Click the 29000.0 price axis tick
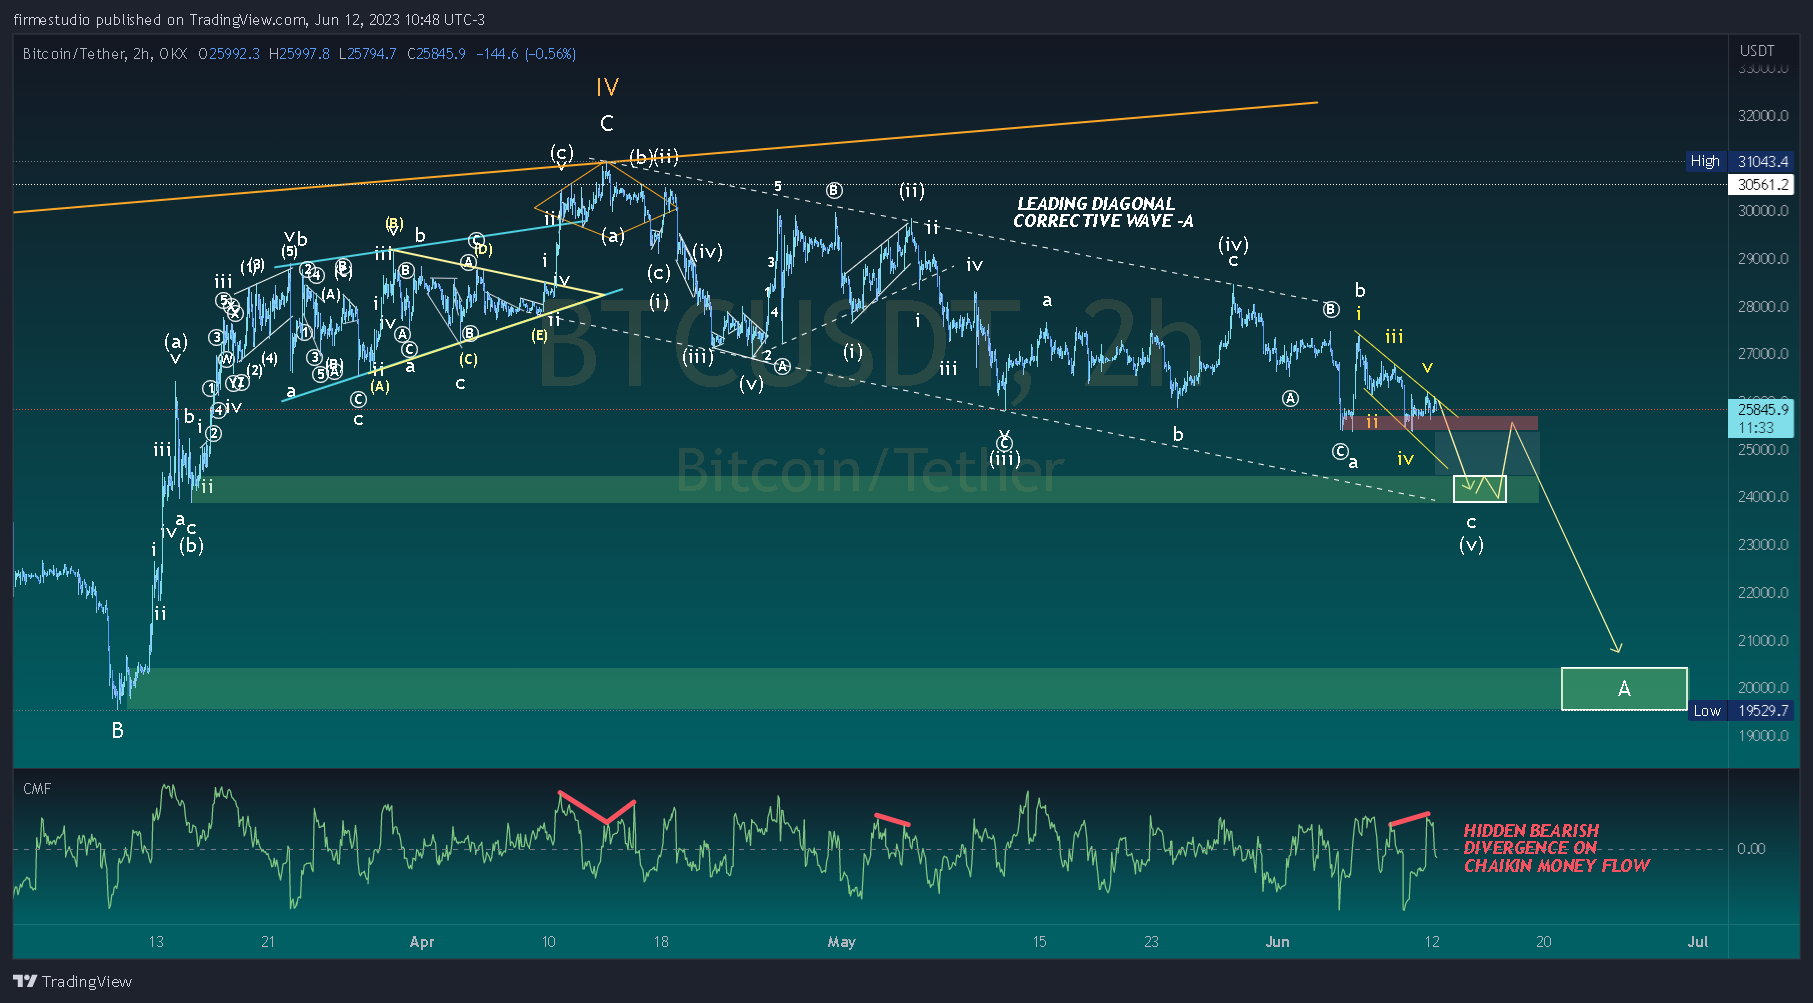 (1763, 259)
